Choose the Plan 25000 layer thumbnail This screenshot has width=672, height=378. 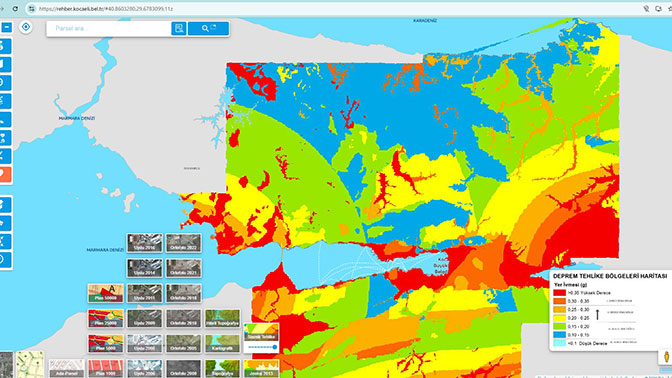pos(105,318)
